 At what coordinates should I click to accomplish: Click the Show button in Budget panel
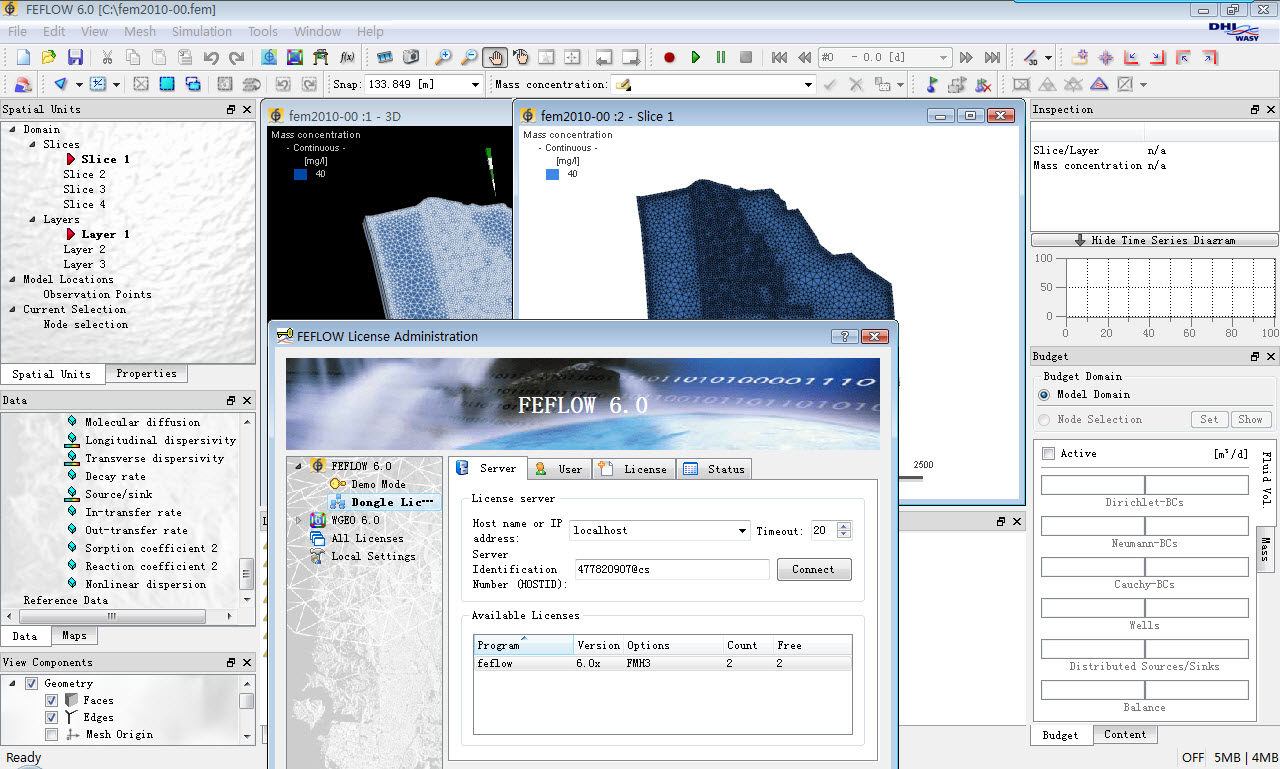[x=1251, y=420]
